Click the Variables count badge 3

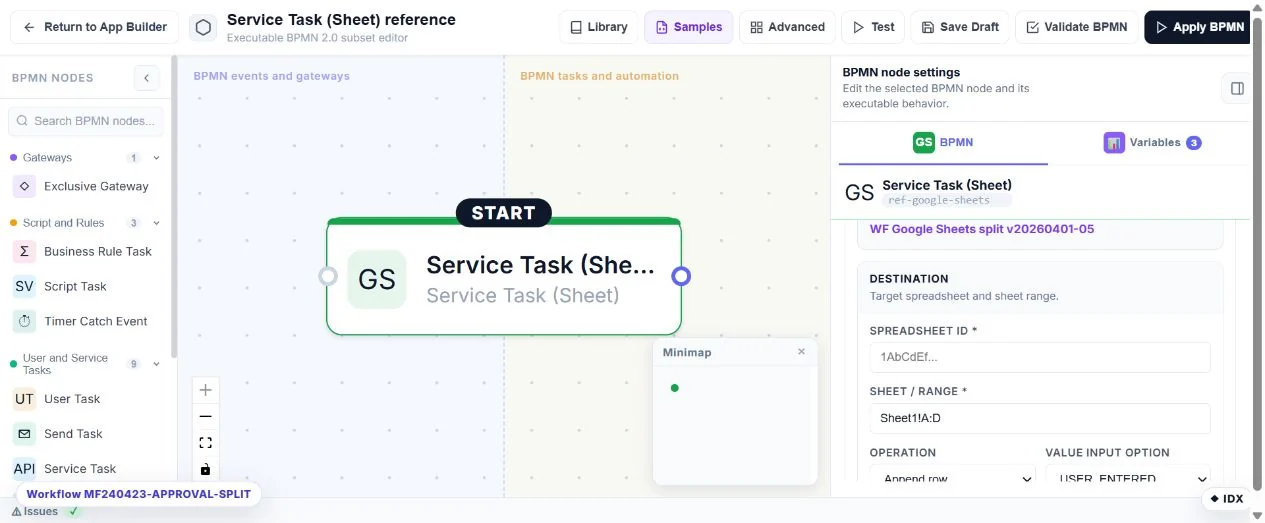[x=1193, y=143]
